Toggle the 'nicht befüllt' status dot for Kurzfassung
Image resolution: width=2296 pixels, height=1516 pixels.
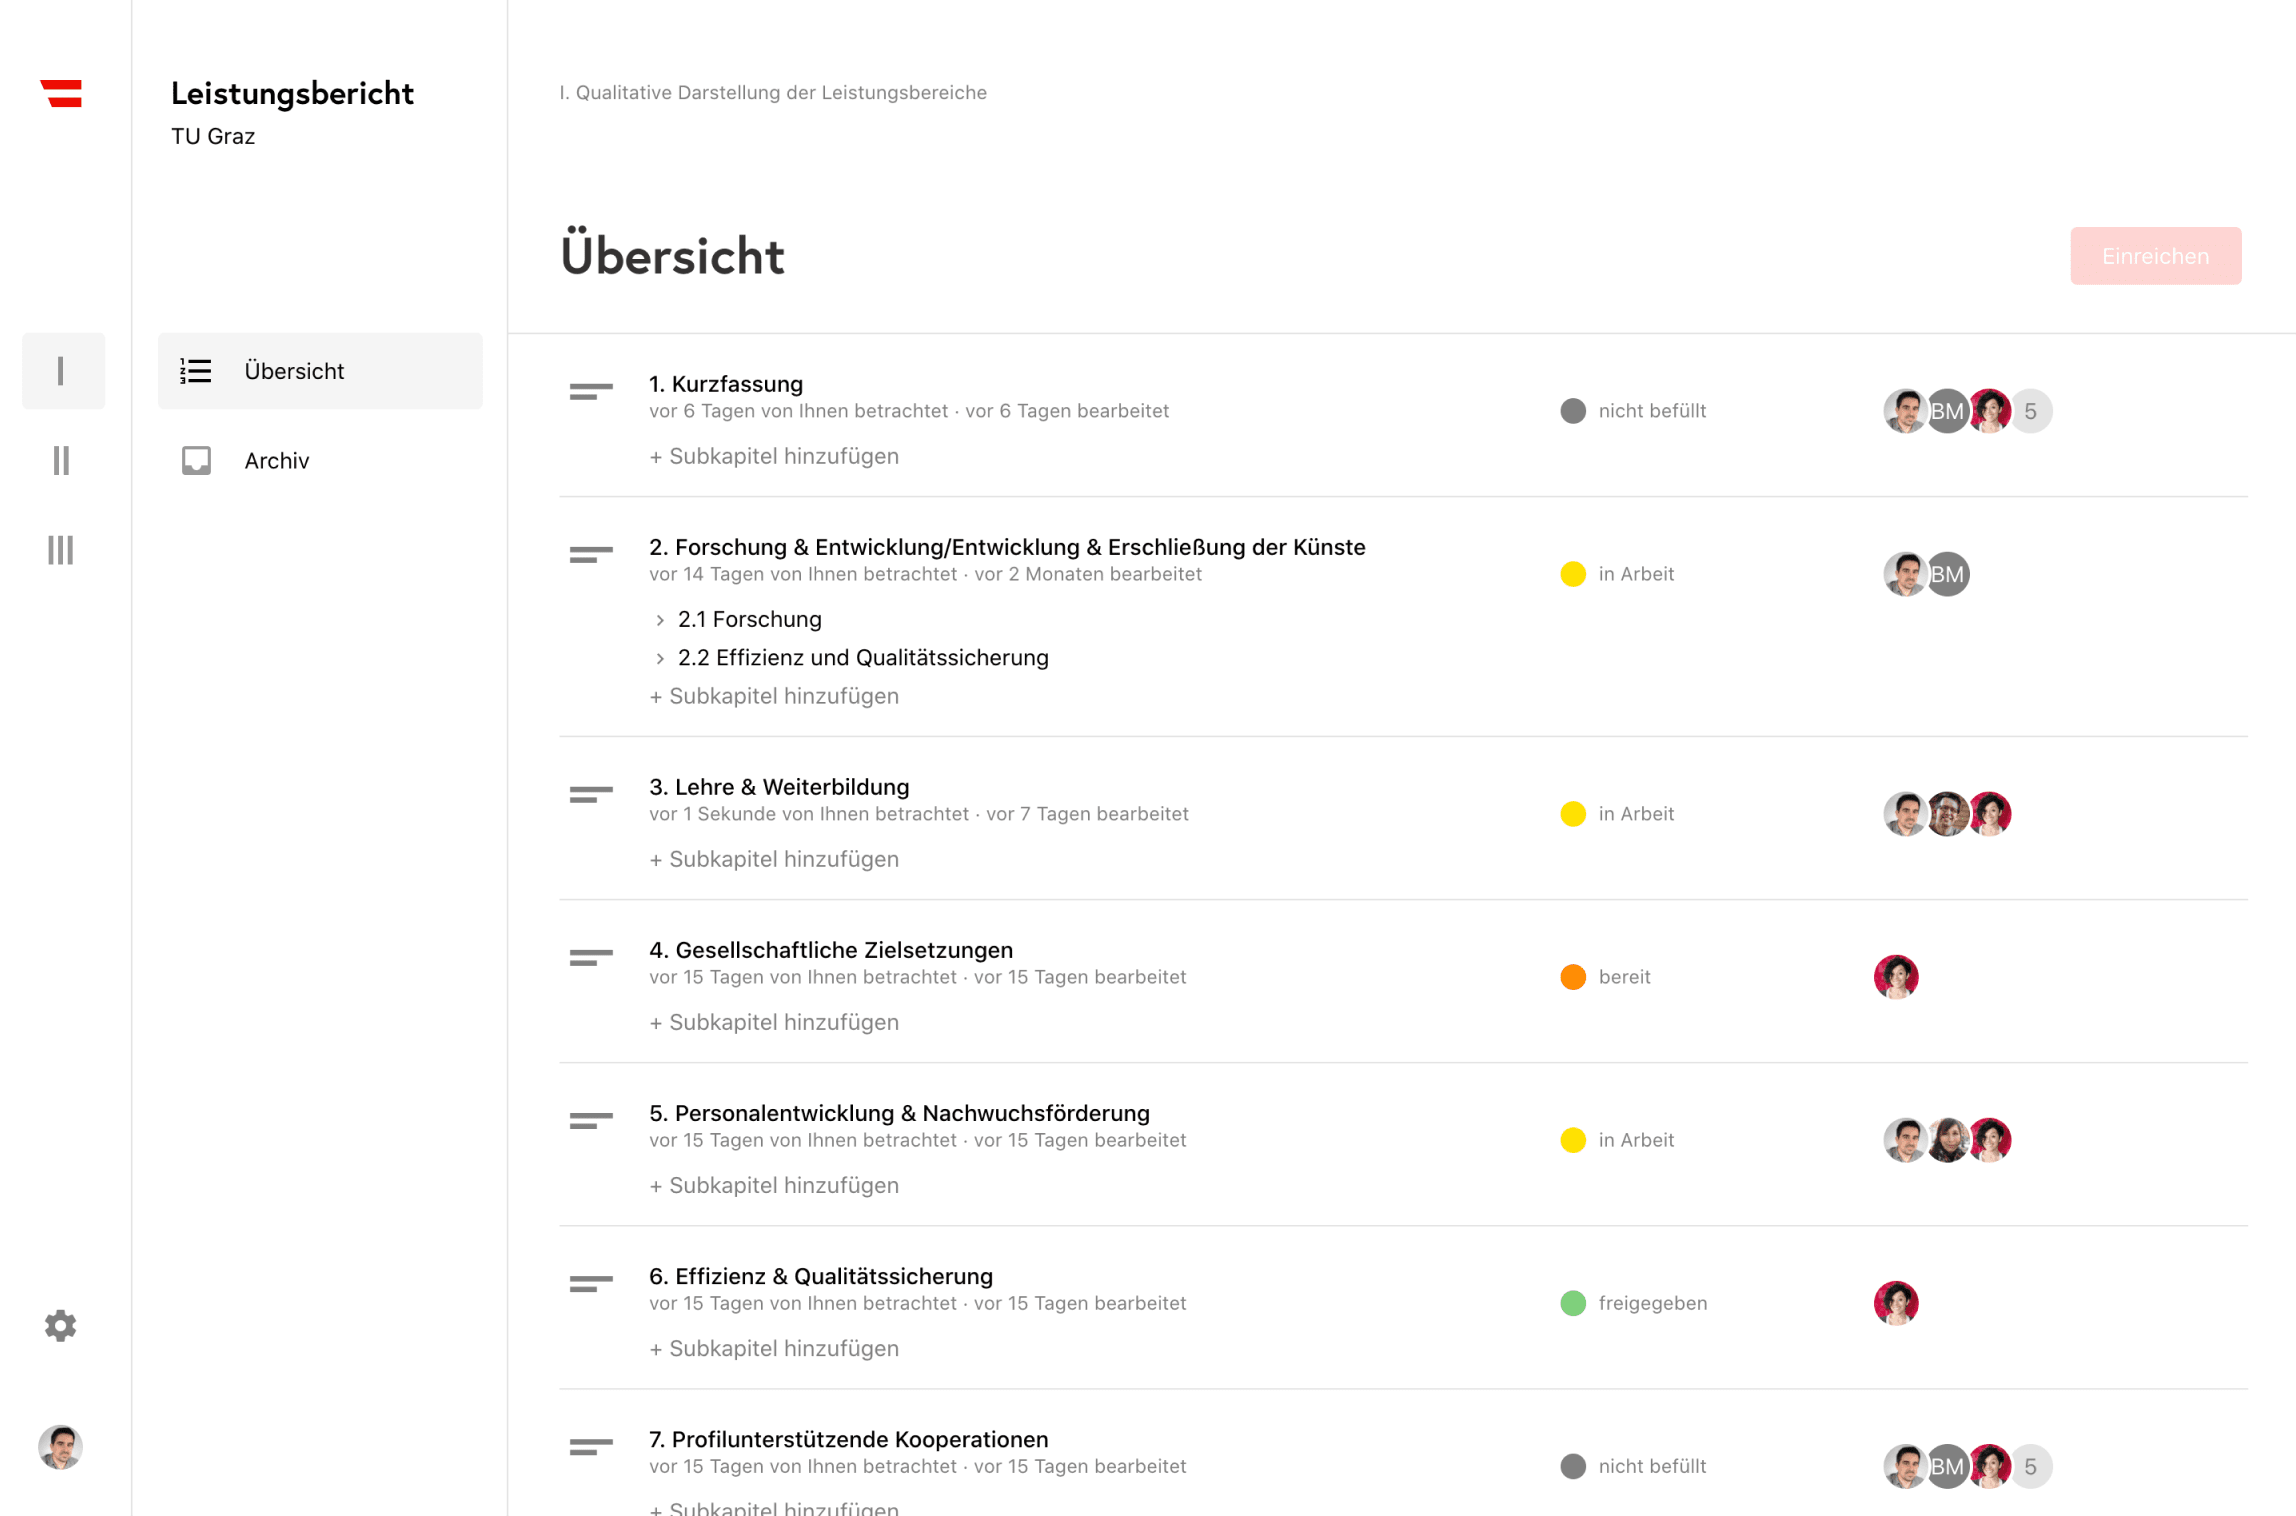click(x=1573, y=410)
